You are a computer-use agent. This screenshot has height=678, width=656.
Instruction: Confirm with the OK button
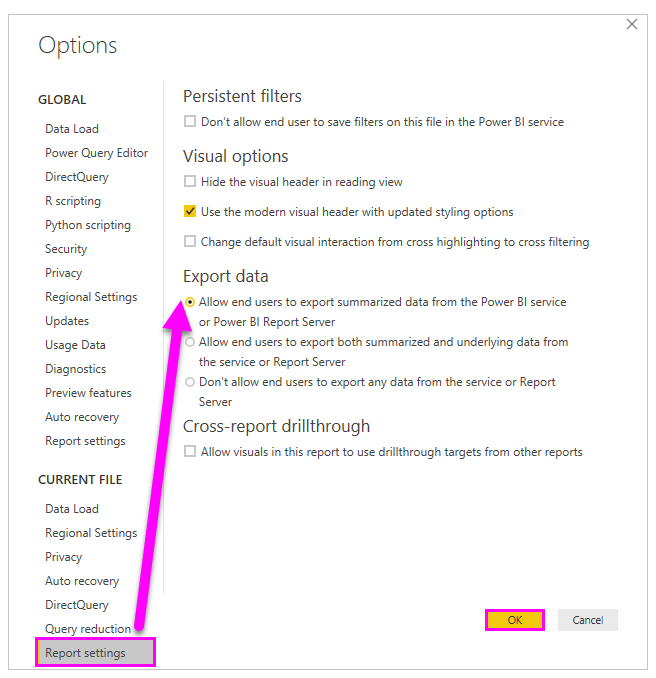(515, 620)
